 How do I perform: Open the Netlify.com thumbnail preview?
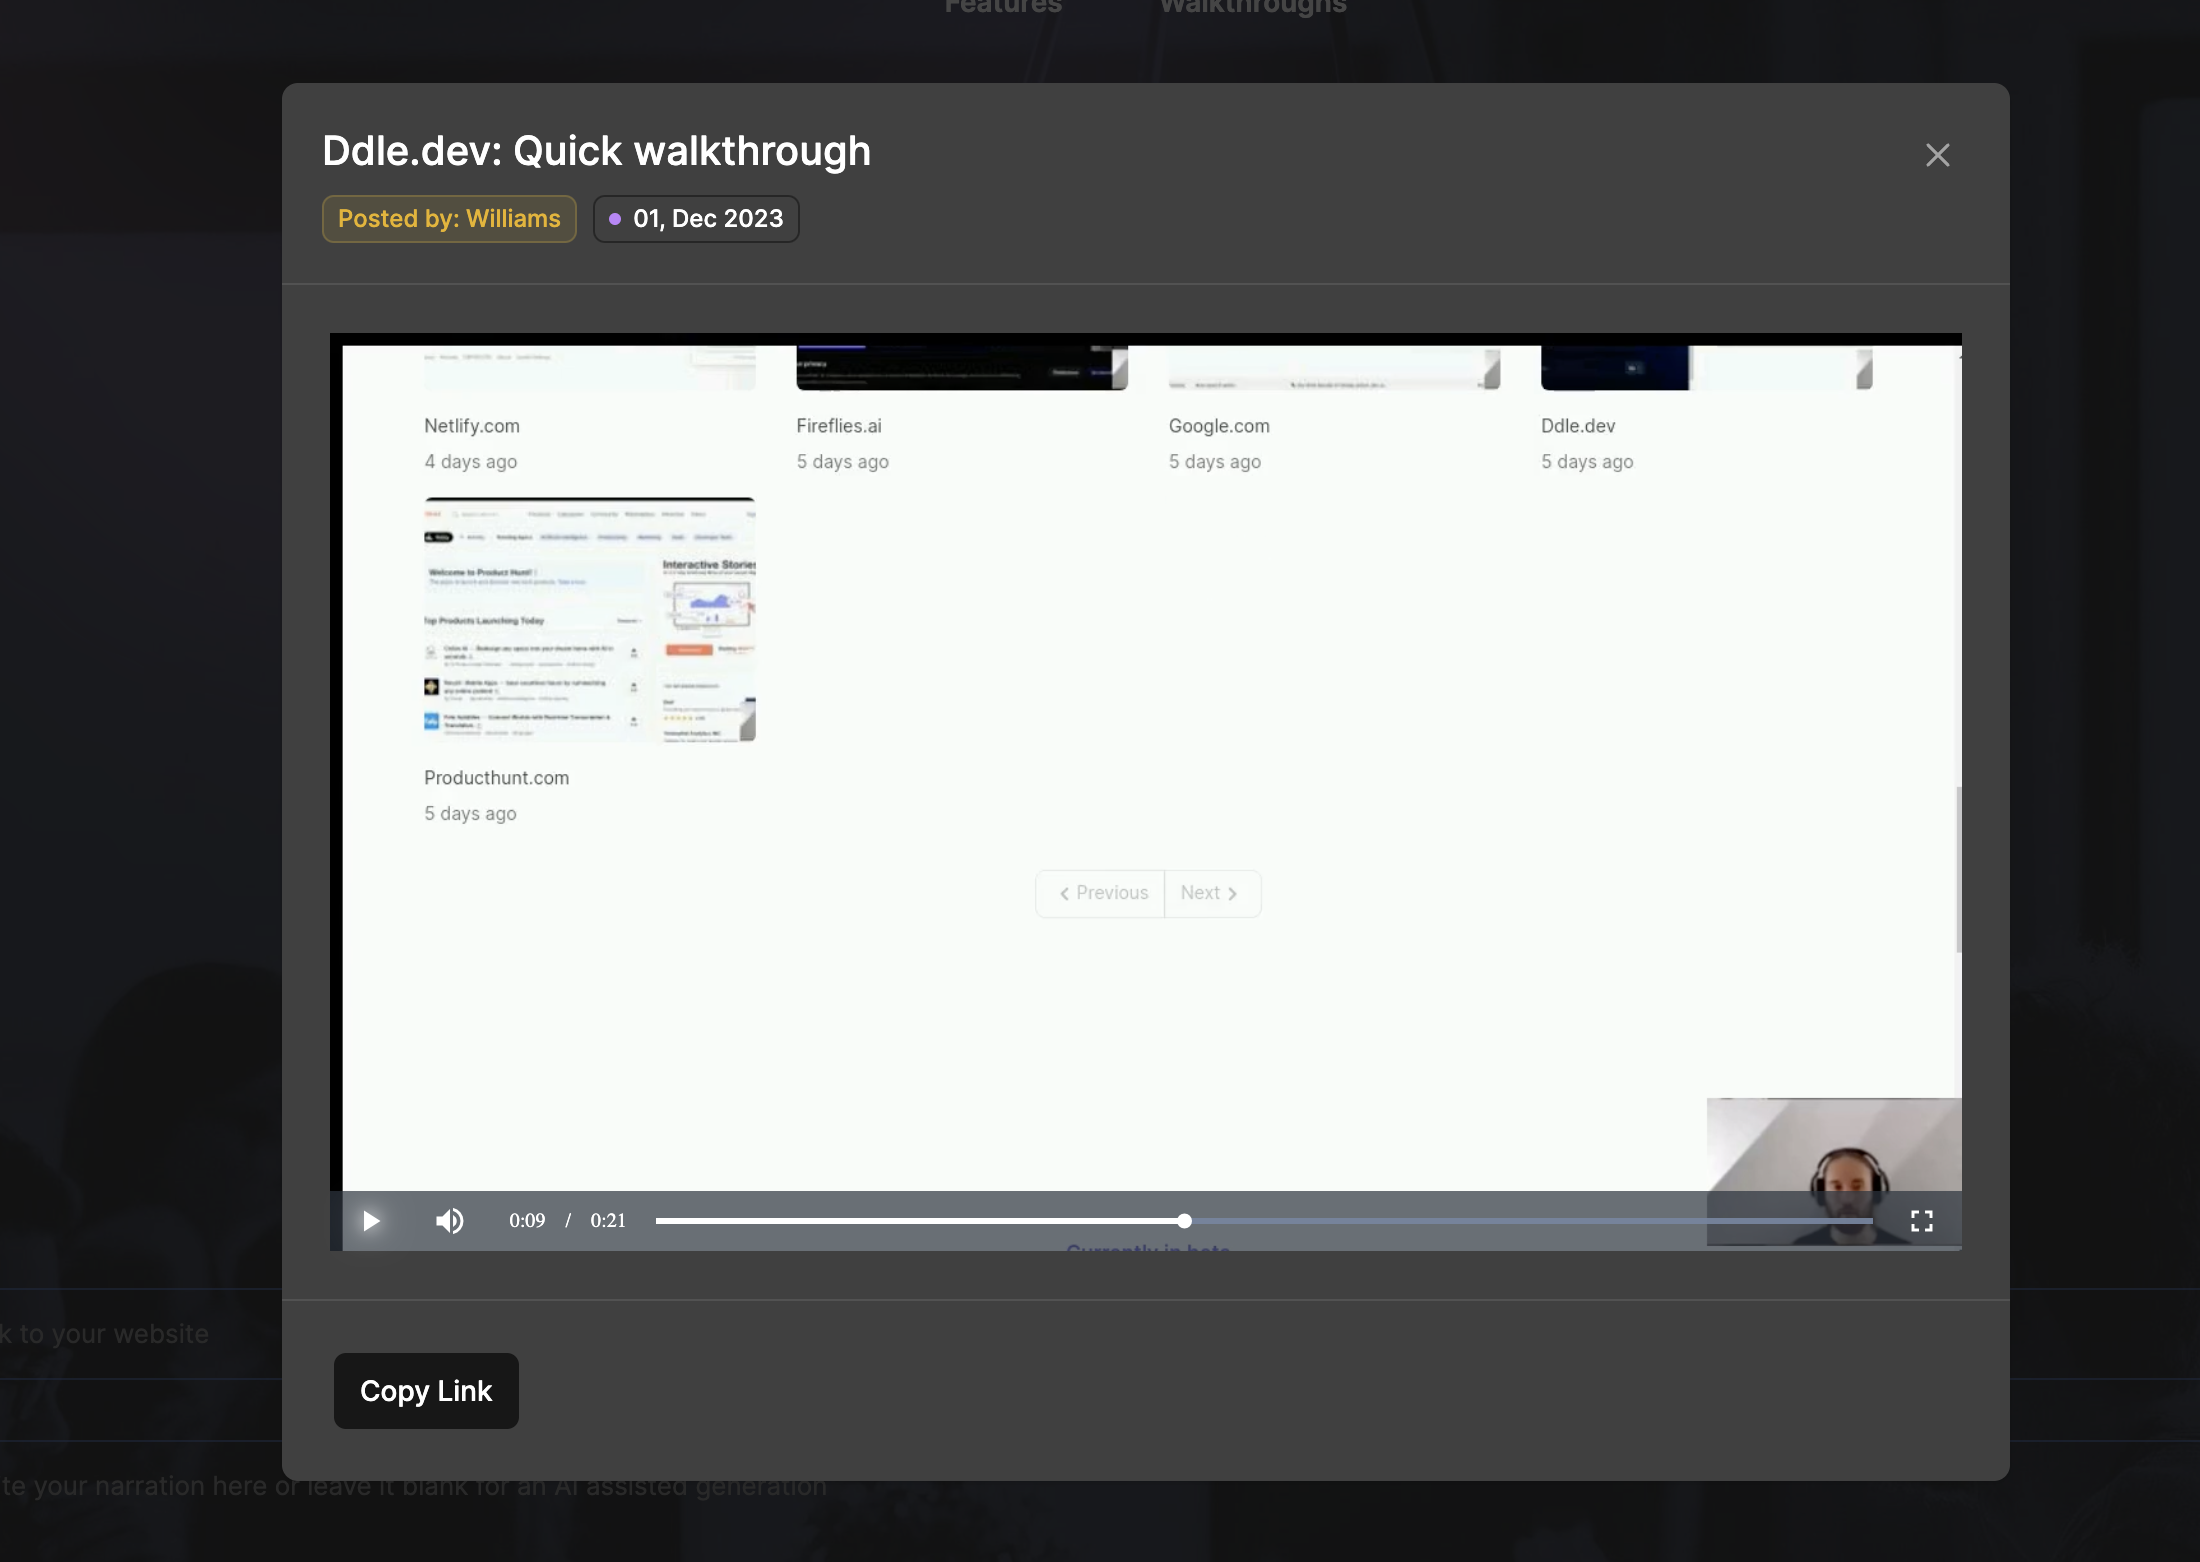click(x=589, y=368)
